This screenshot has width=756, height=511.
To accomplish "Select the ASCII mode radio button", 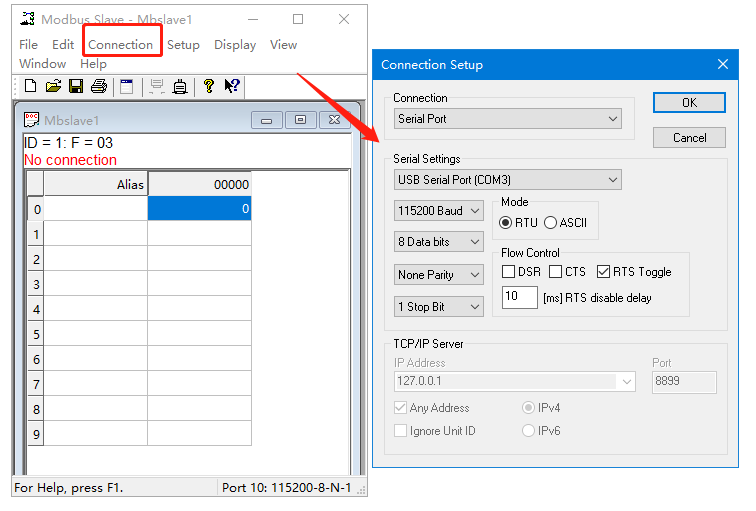I will (550, 223).
